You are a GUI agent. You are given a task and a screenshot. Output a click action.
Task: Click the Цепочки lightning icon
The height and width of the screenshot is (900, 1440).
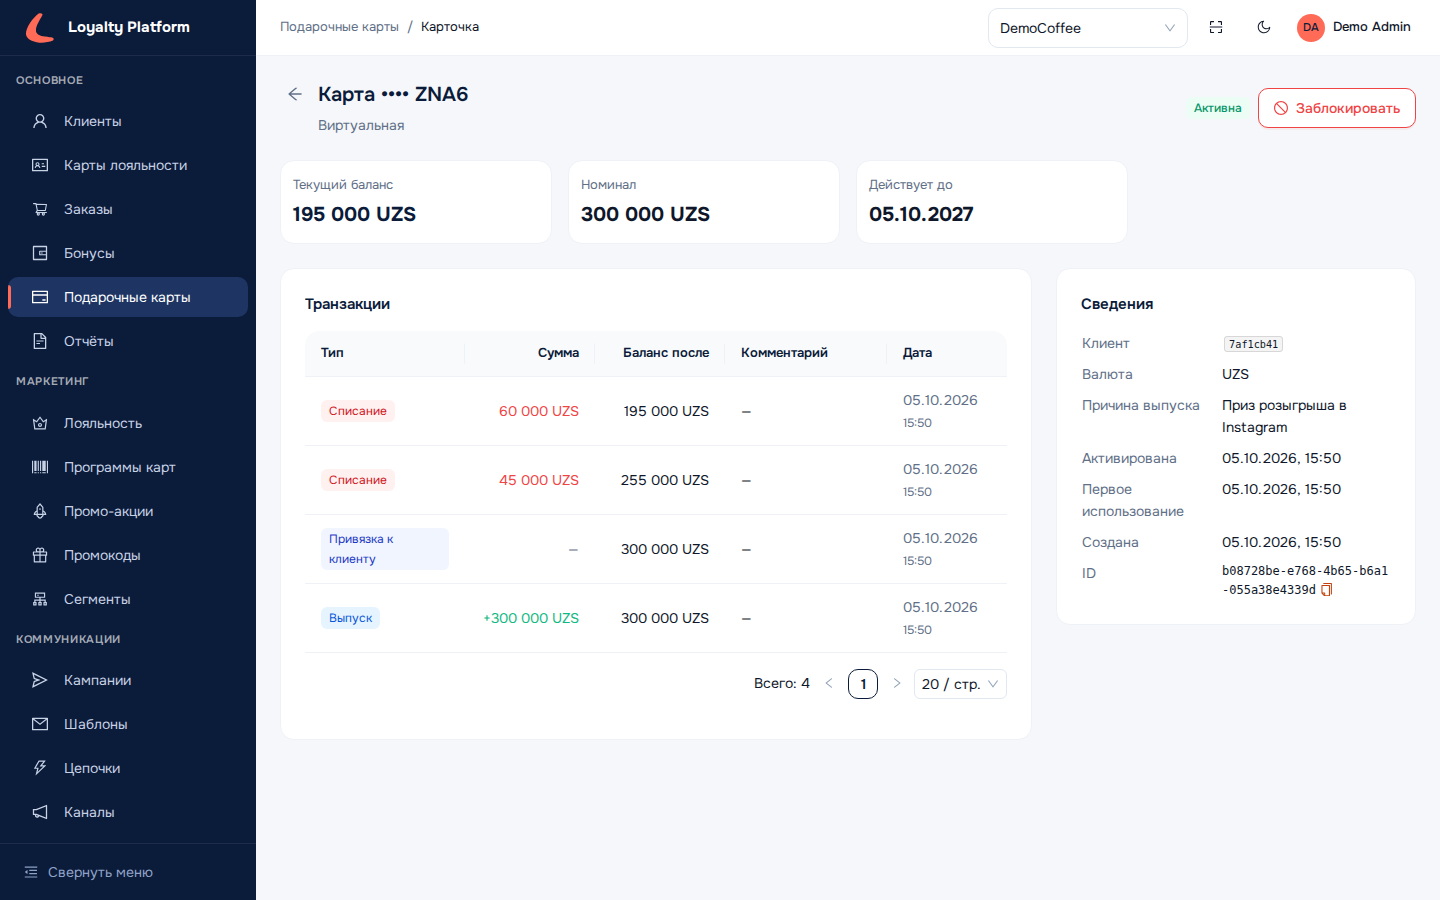coord(40,768)
